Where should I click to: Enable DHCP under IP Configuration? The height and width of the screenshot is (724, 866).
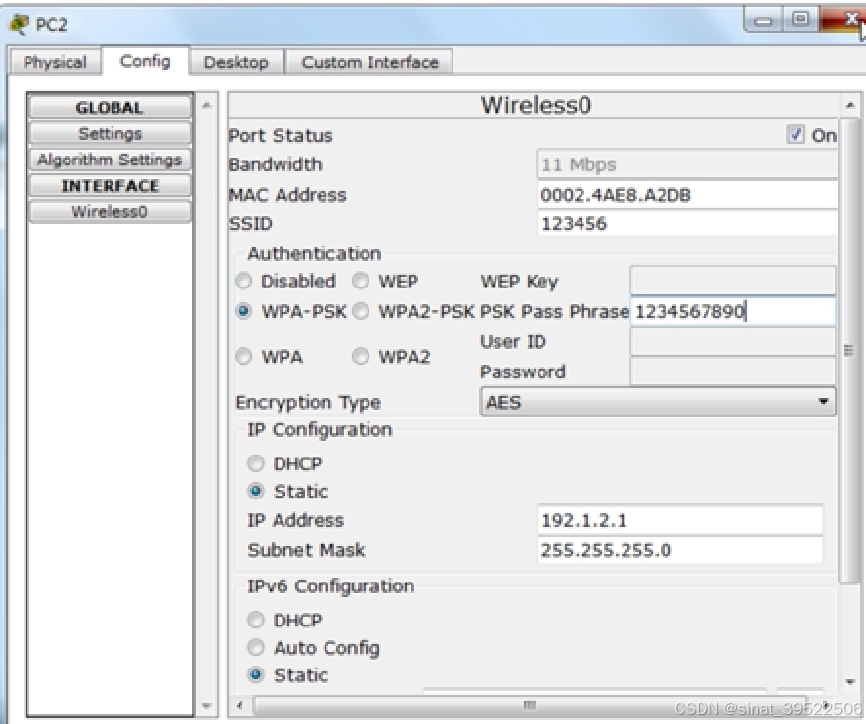258,464
